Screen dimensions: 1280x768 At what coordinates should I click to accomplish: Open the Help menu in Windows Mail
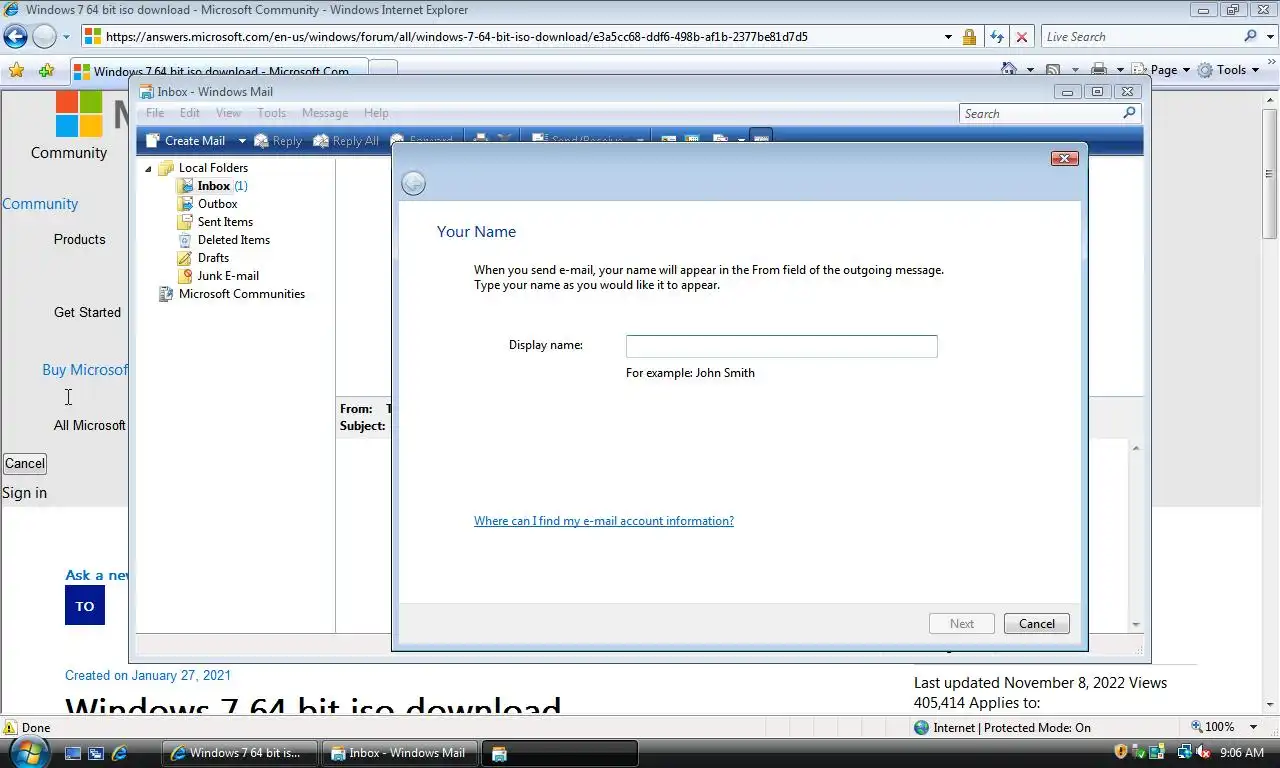coord(376,113)
